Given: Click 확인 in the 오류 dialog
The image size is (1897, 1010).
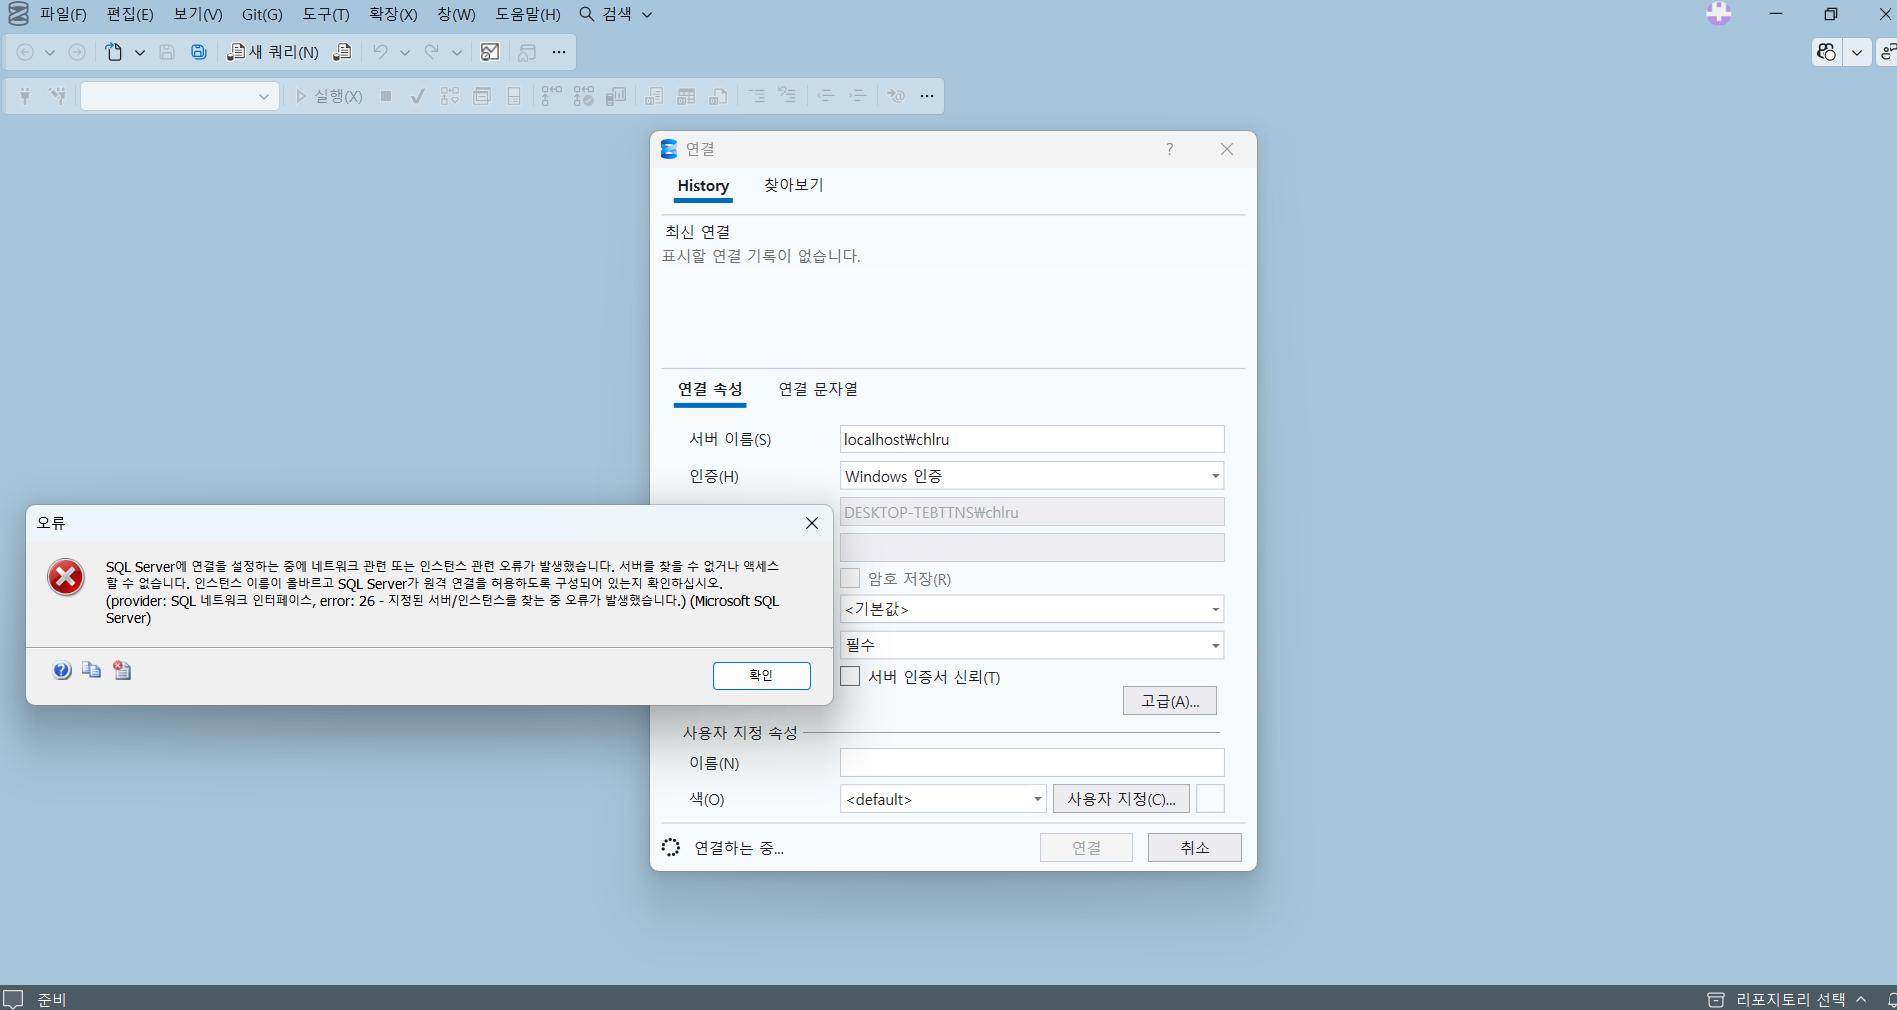Looking at the screenshot, I should pos(761,676).
